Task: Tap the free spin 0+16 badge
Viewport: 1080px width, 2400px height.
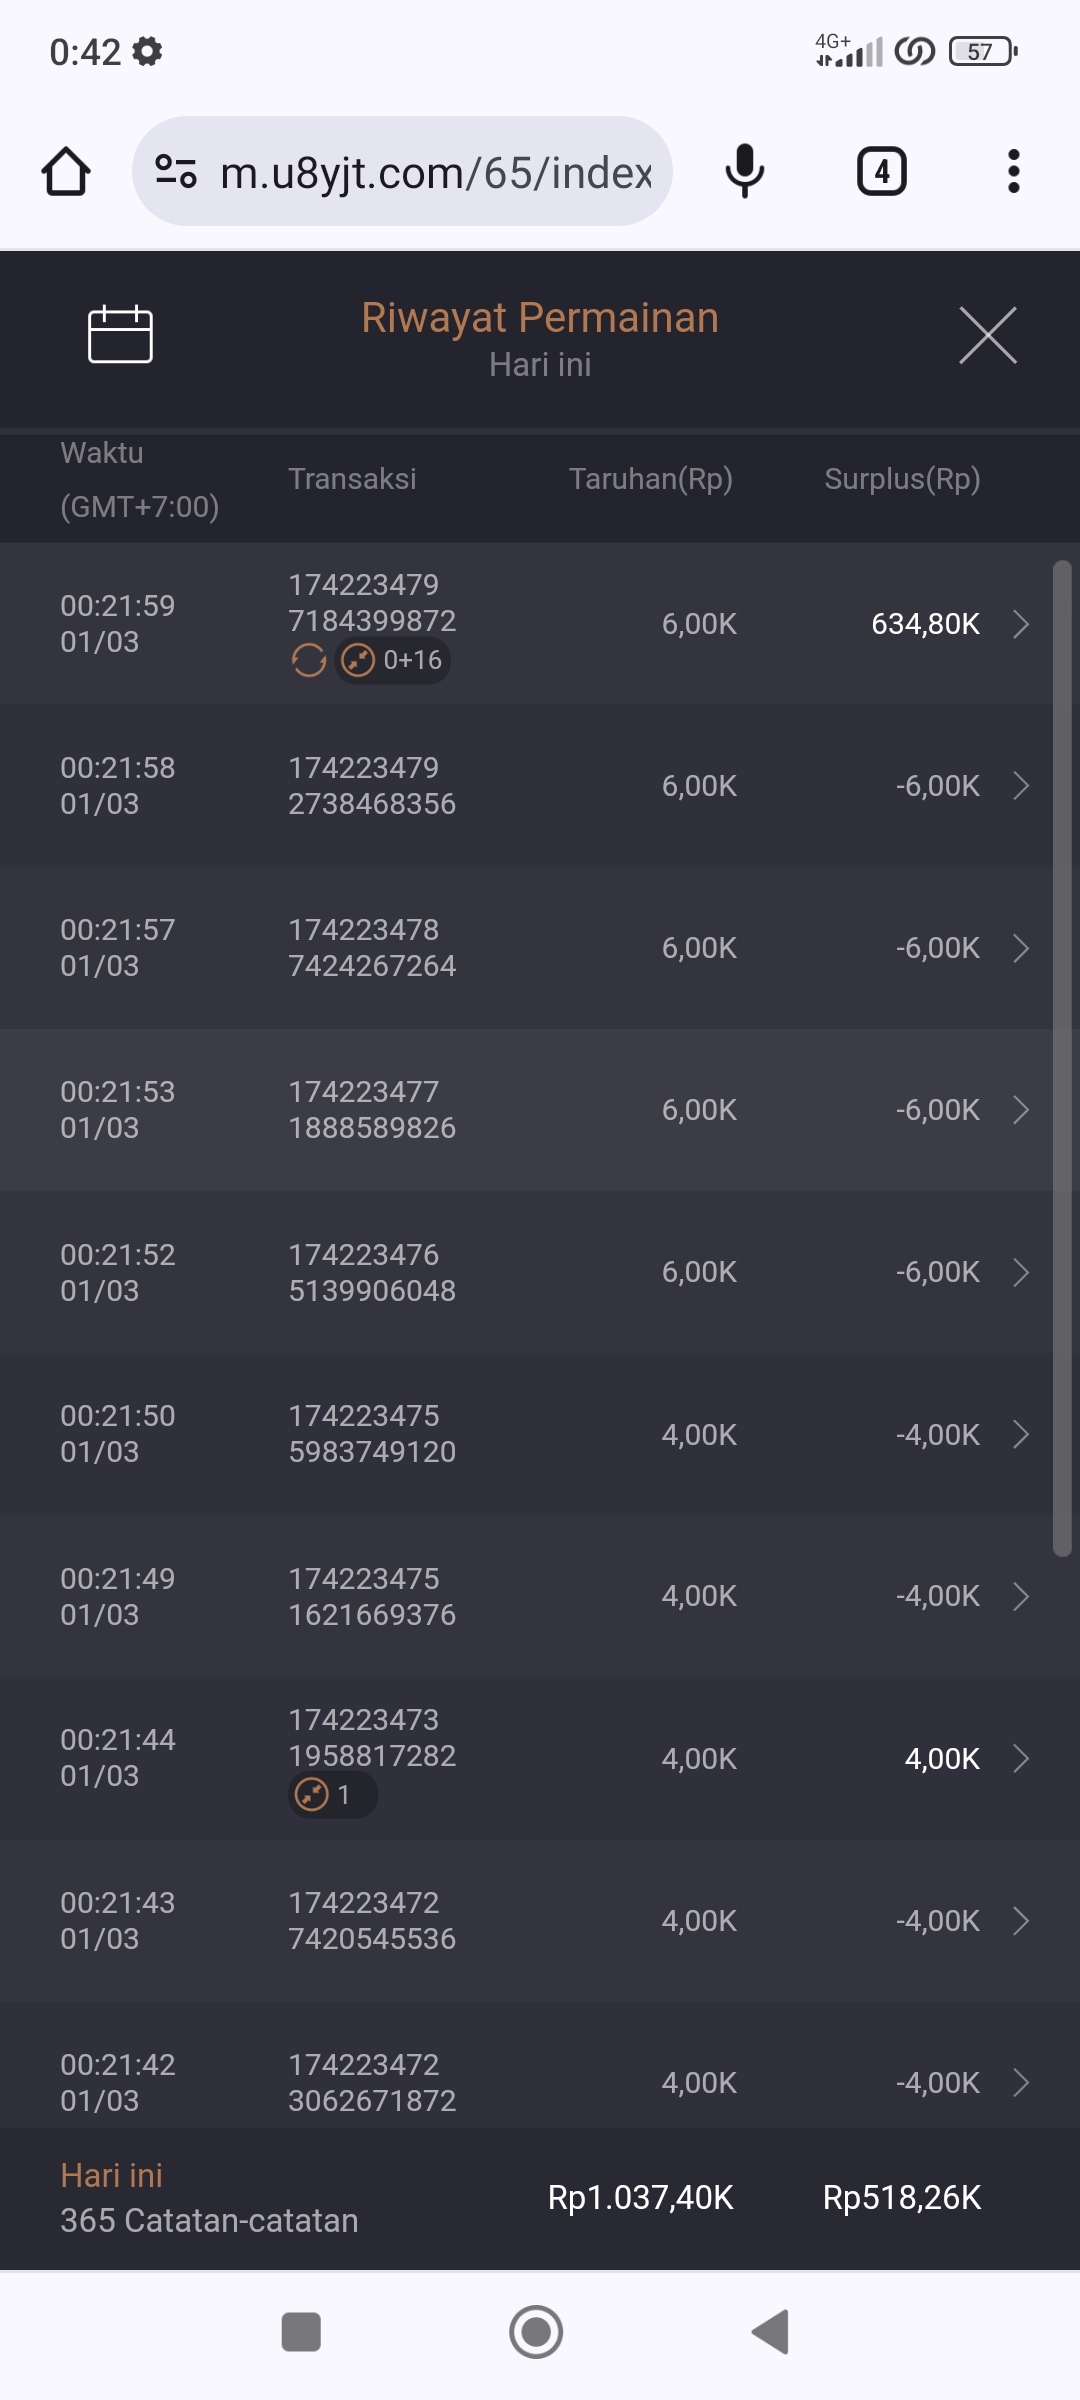Action: click(393, 660)
